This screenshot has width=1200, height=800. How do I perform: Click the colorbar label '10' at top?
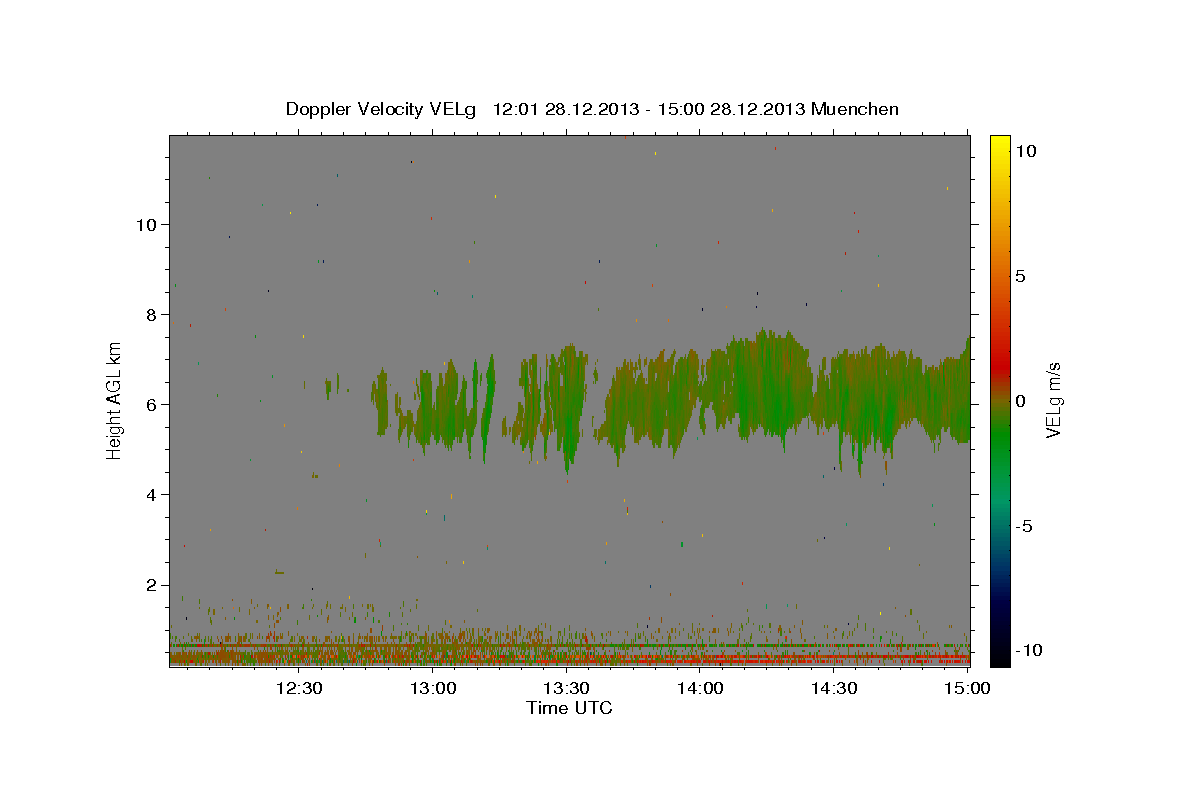(x=1025, y=151)
